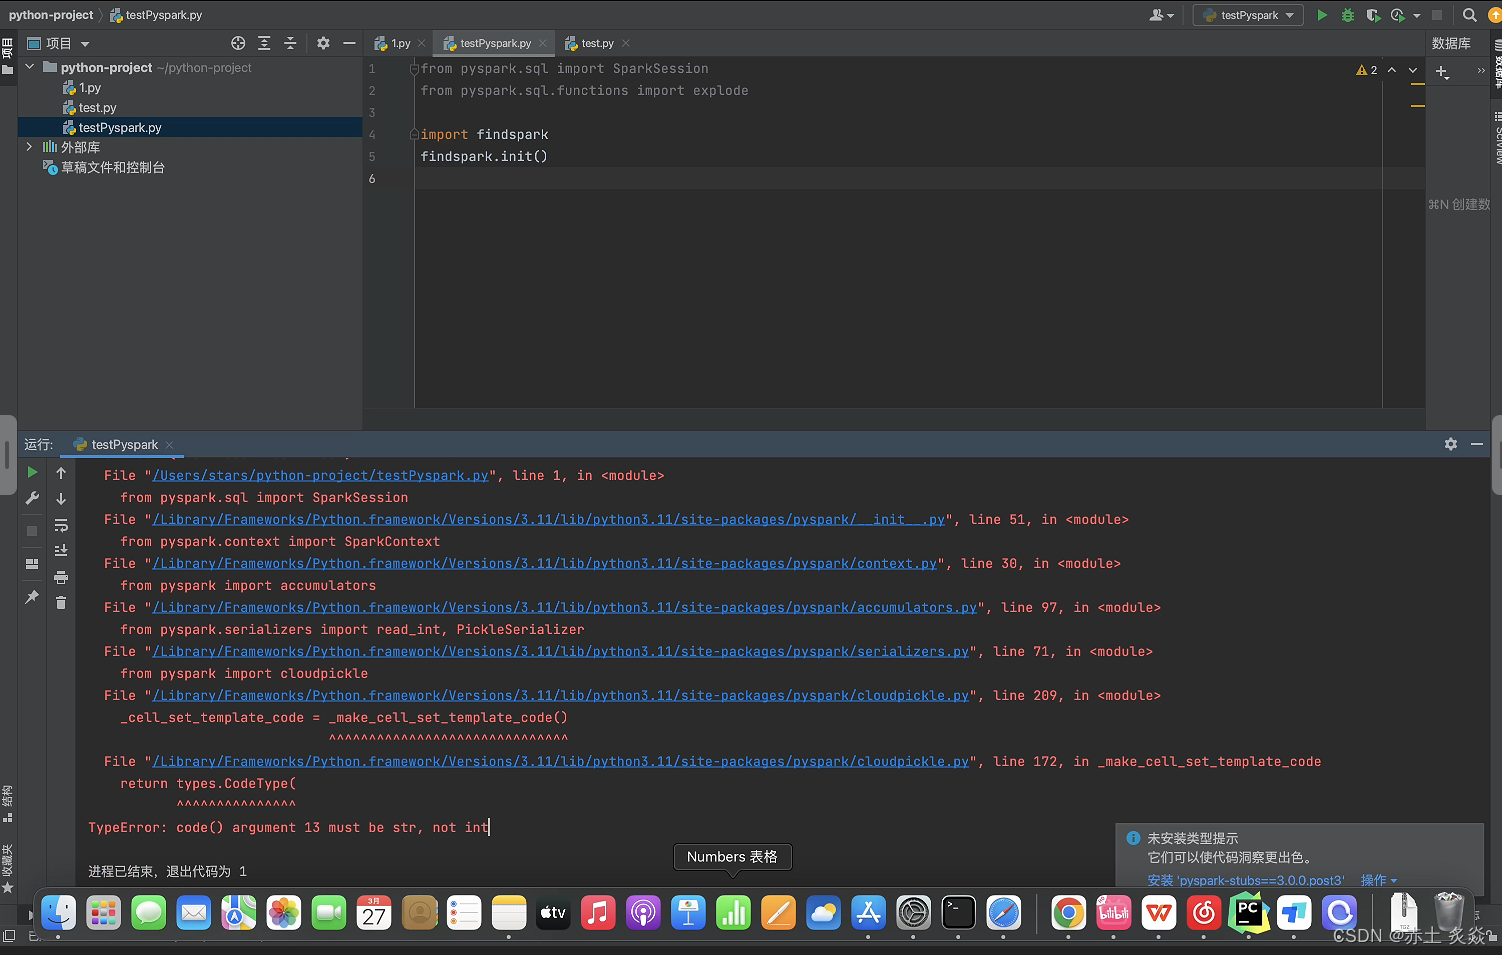This screenshot has width=1502, height=955.
Task: Click 安装 'pyspark-stubs==3.0.0.post3' link
Action: tap(1246, 880)
